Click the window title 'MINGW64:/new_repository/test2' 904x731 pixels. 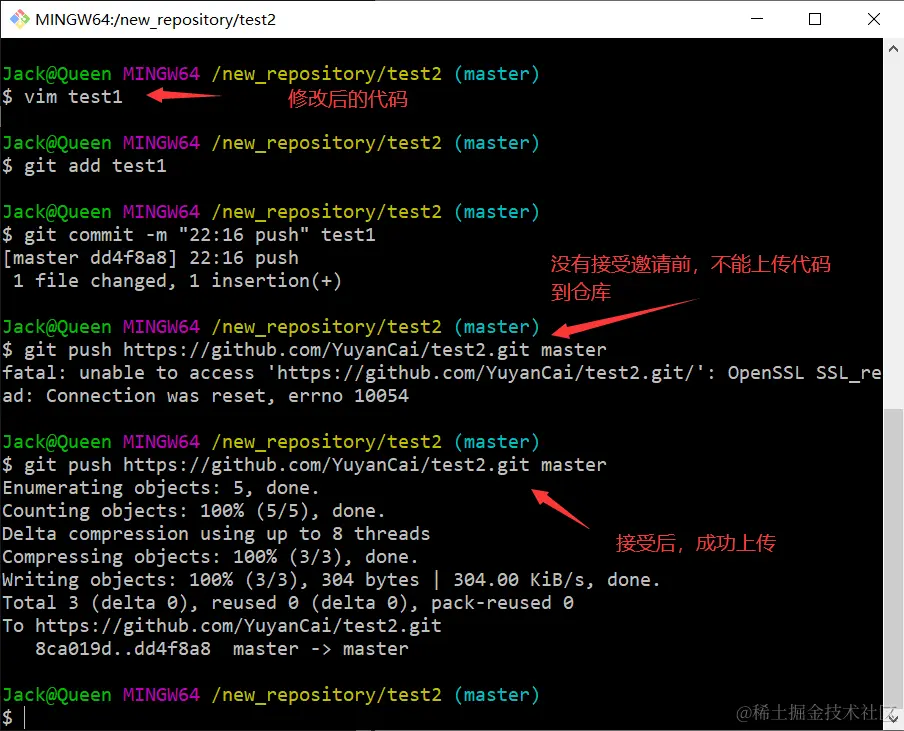tap(155, 20)
